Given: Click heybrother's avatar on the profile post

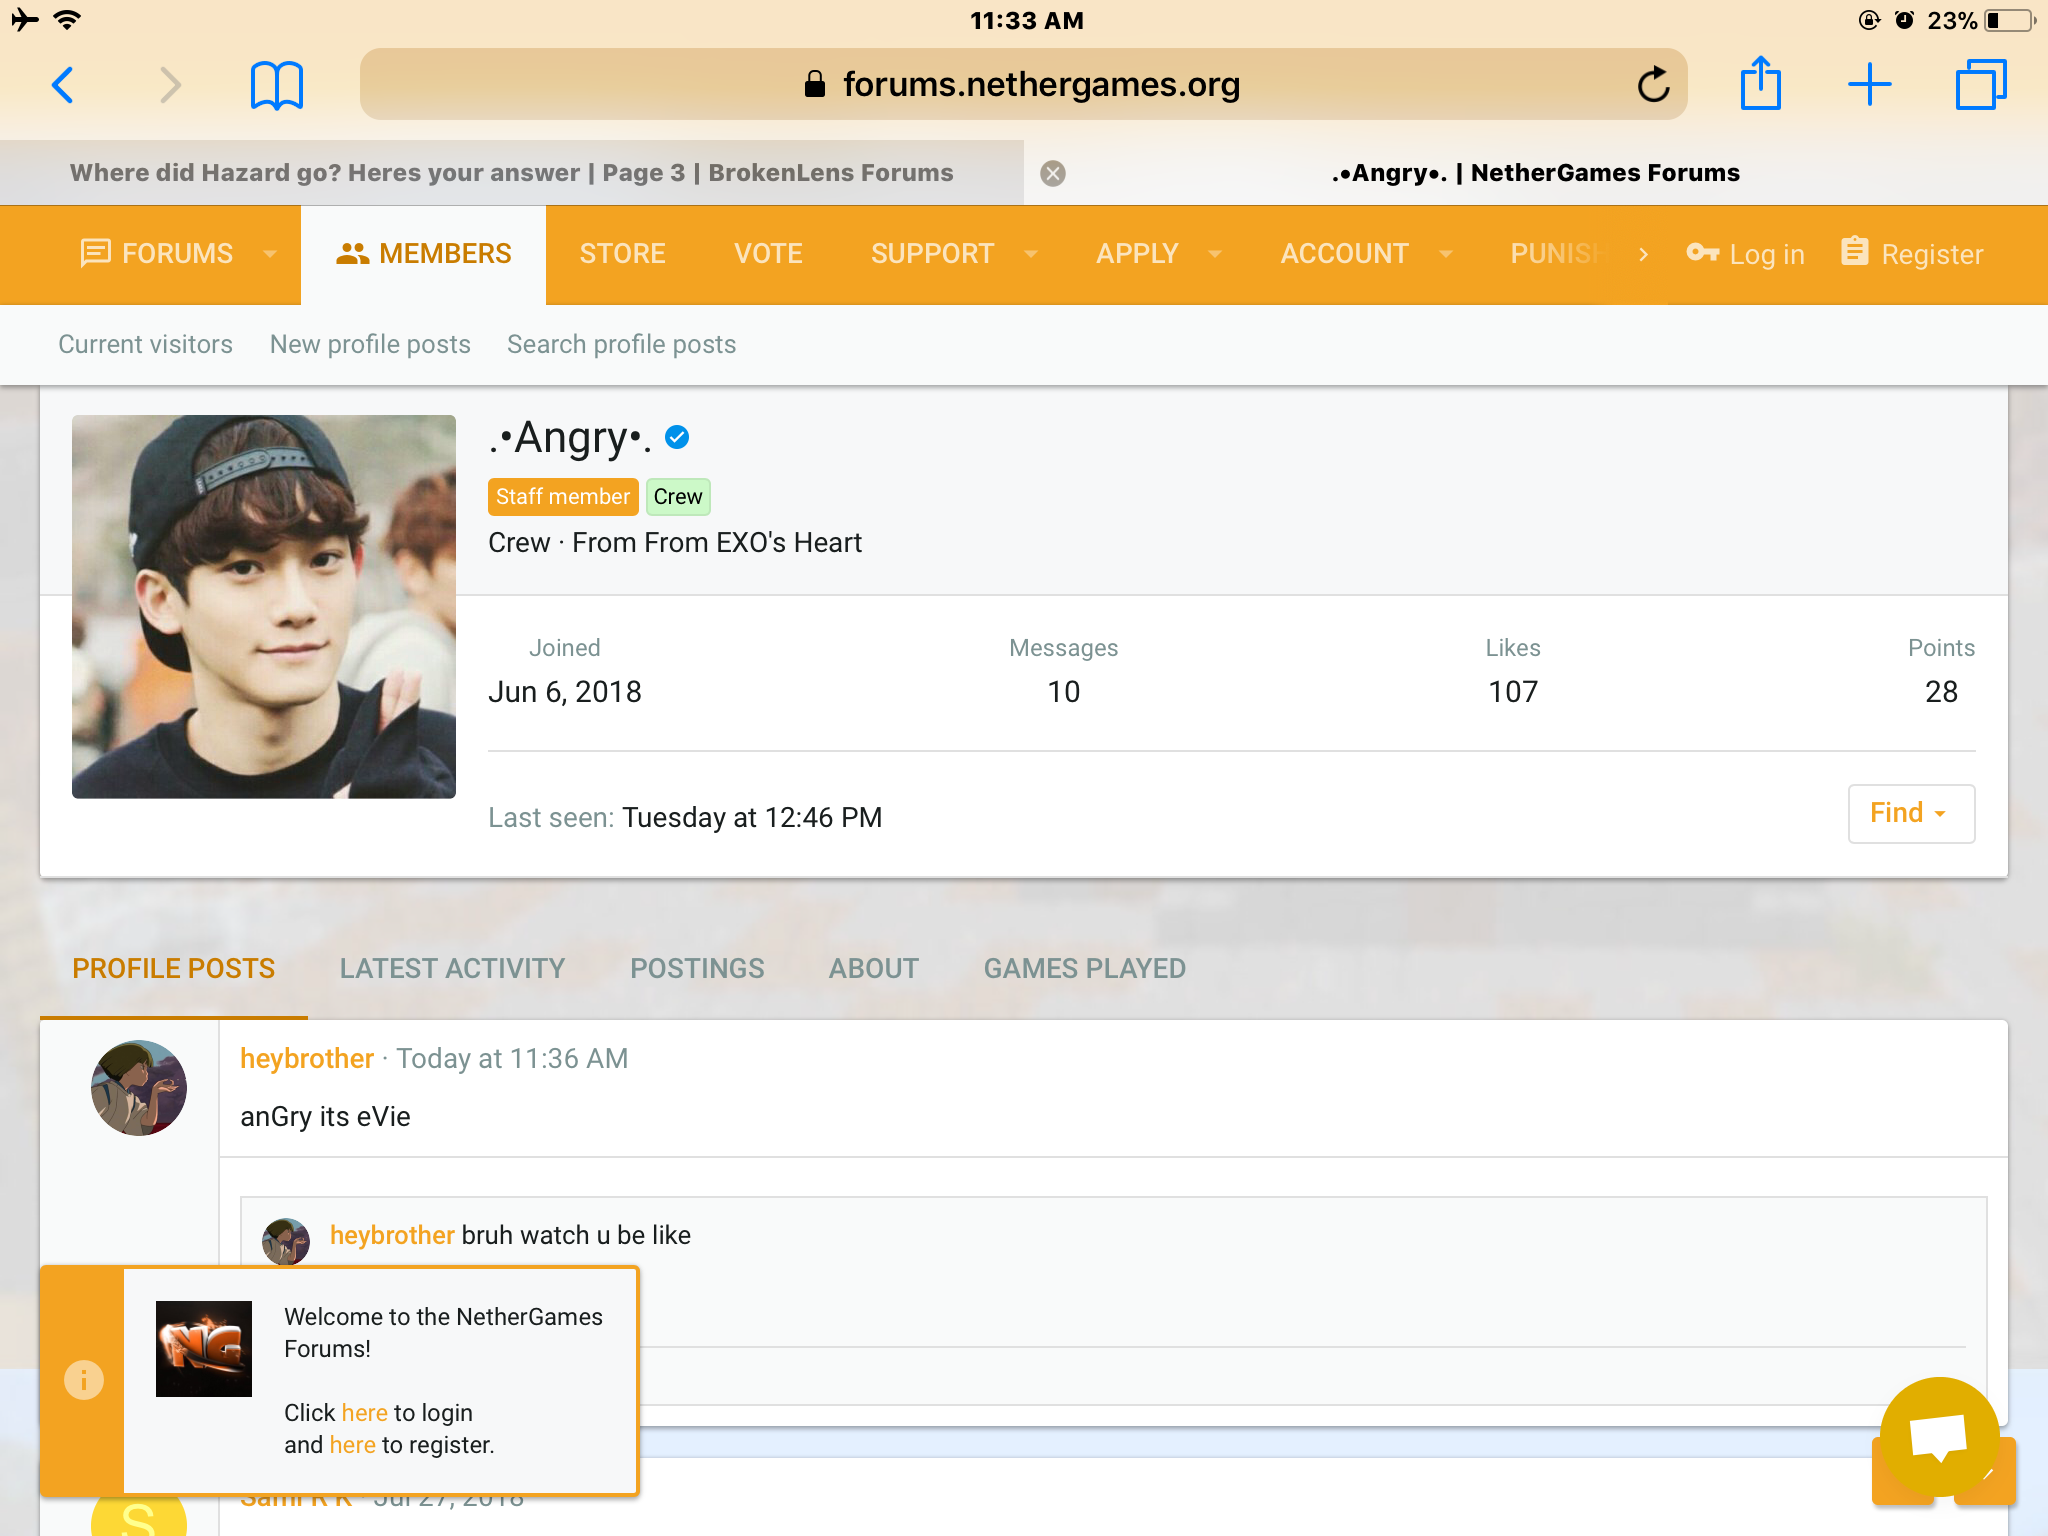Looking at the screenshot, I should [x=139, y=1088].
